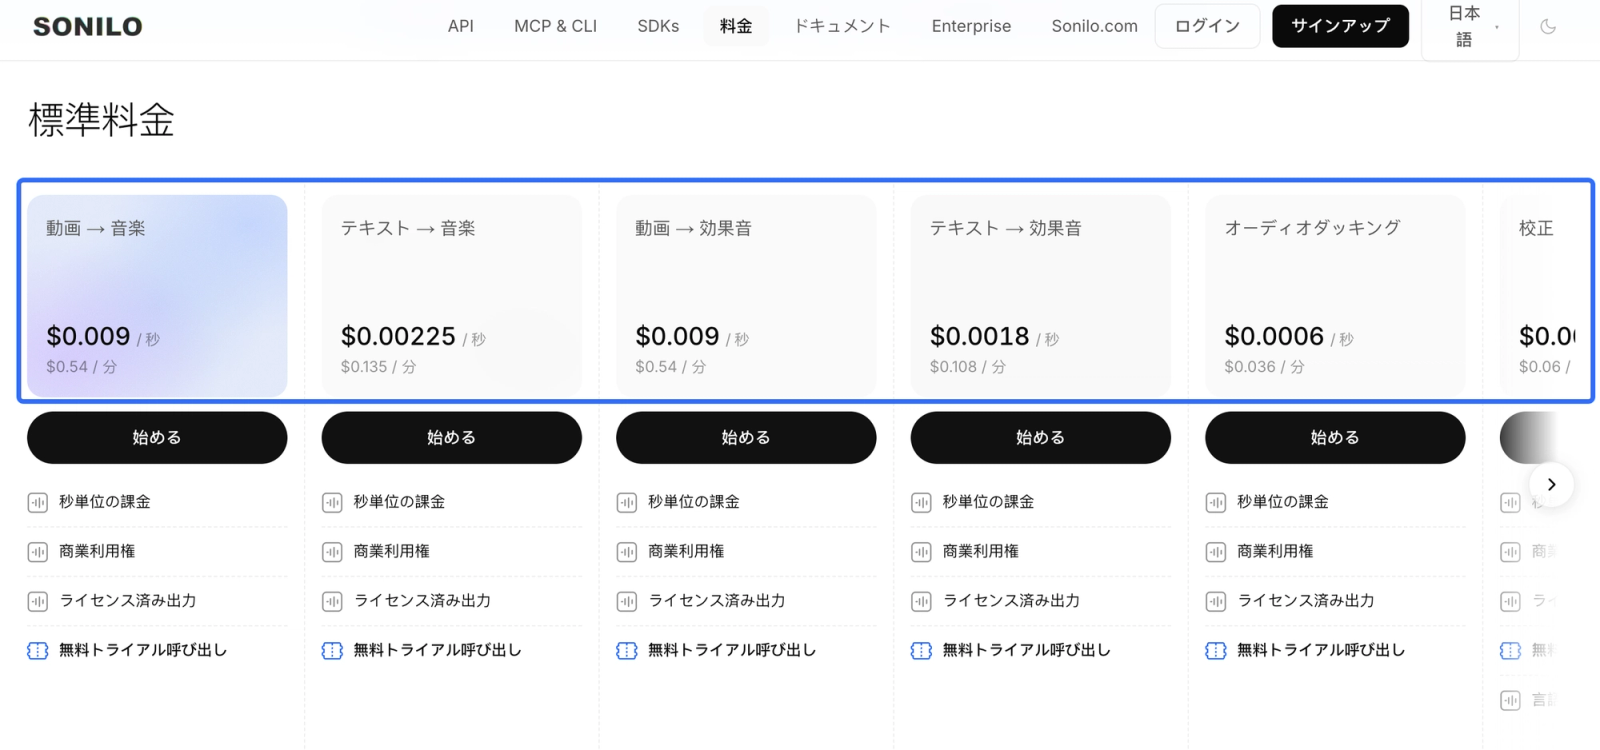The image size is (1600, 750).
Task: Click waveform icon beside 商業利用権 in オーディオダッキング
Action: [1216, 551]
